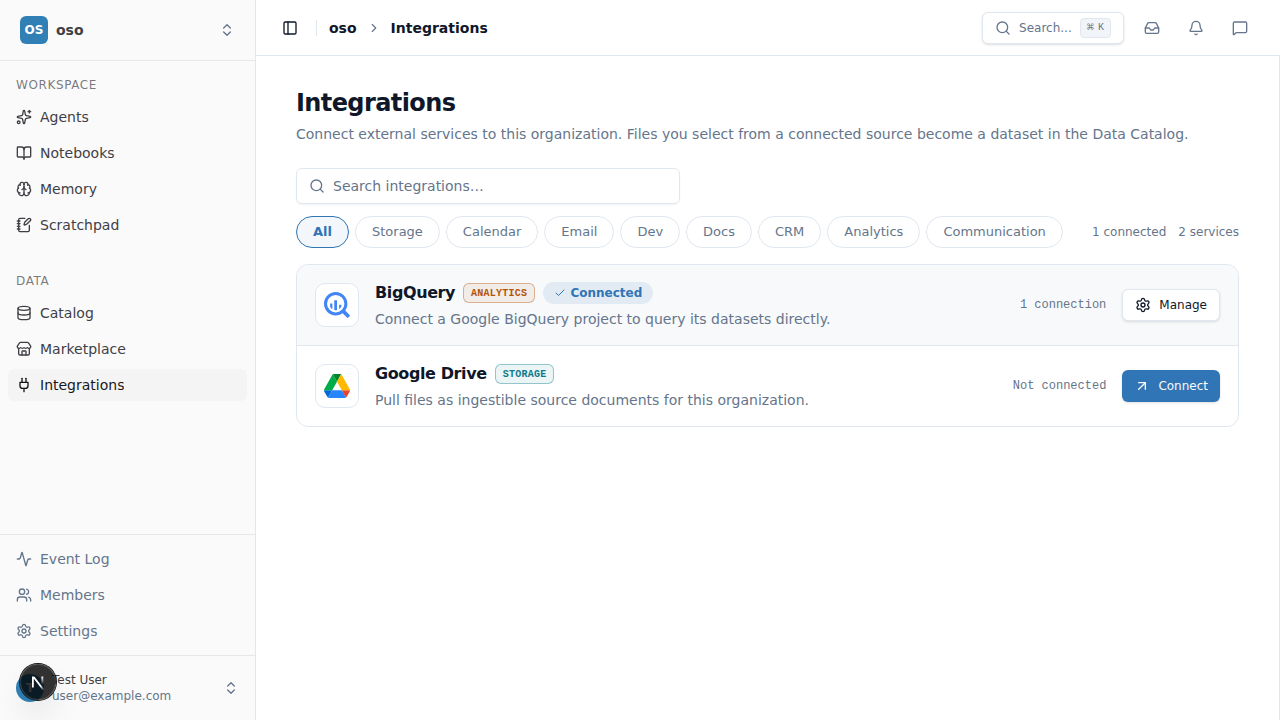Filter integrations by Calendar
This screenshot has height=720, width=1280.
(x=492, y=232)
